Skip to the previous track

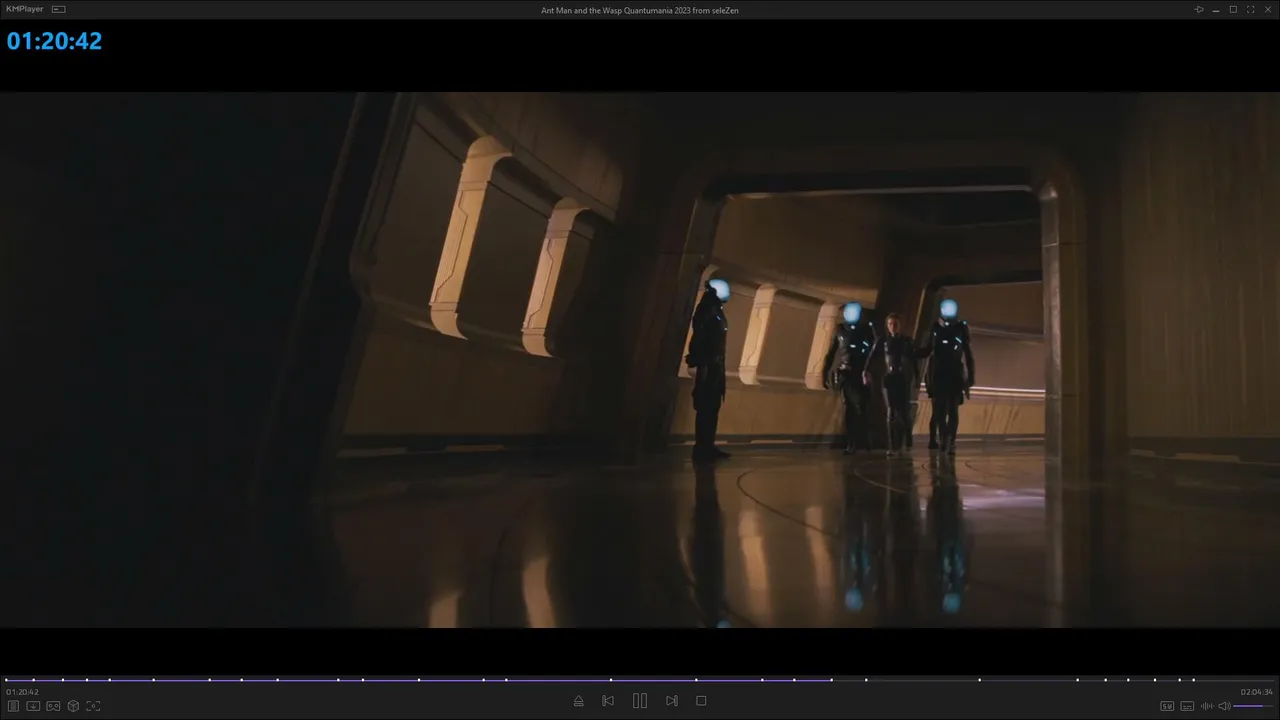coord(608,701)
